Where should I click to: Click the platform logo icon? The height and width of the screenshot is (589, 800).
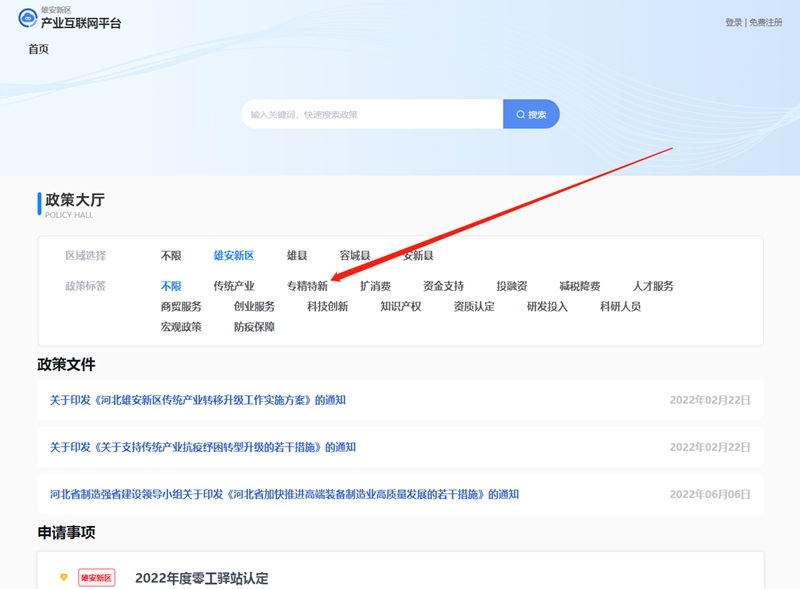click(27, 18)
